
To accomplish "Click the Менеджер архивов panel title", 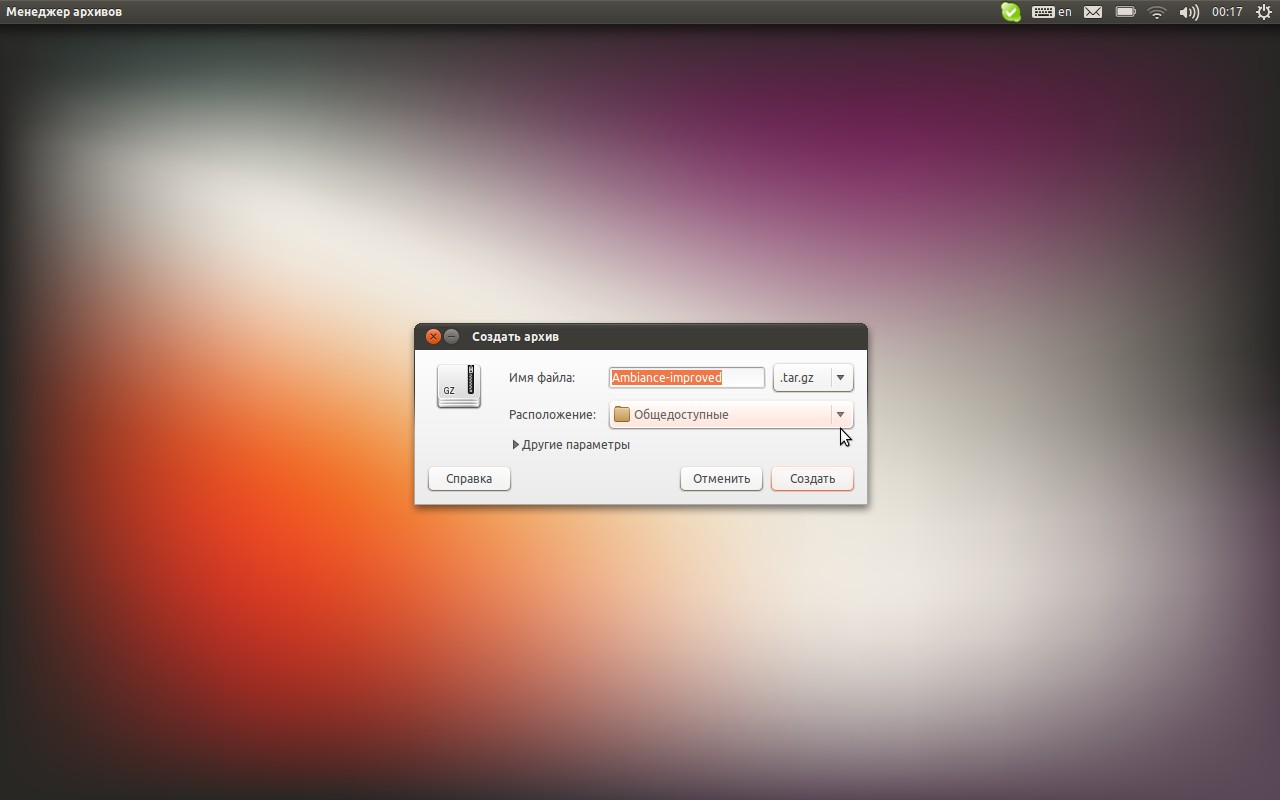I will click(x=65, y=12).
